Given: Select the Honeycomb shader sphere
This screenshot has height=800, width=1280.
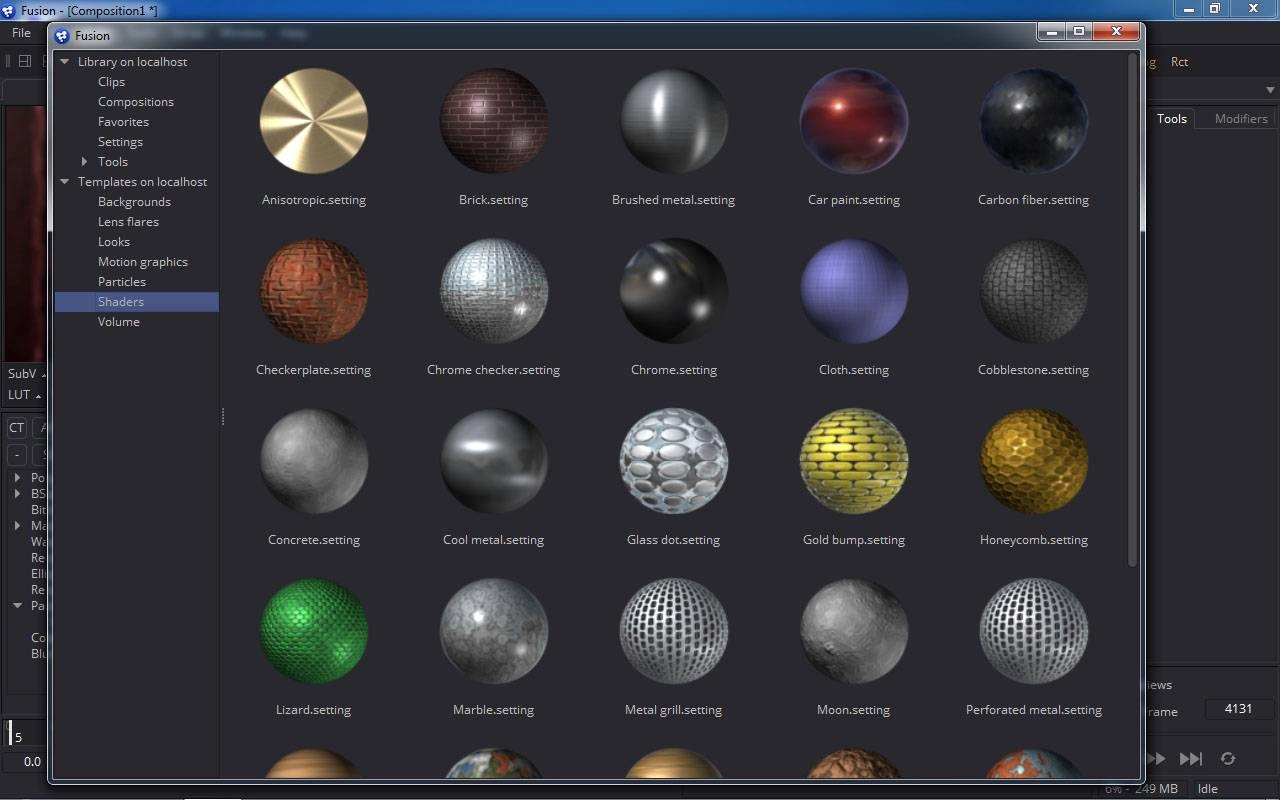Looking at the screenshot, I should [x=1034, y=461].
